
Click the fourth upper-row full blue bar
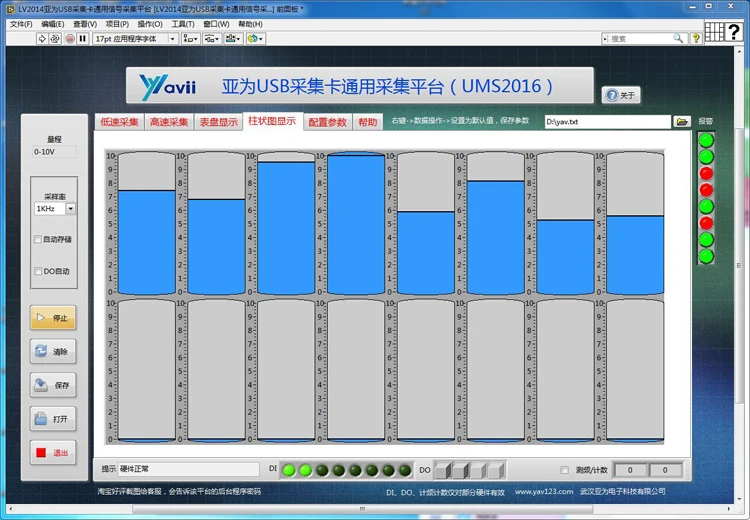tap(356, 224)
